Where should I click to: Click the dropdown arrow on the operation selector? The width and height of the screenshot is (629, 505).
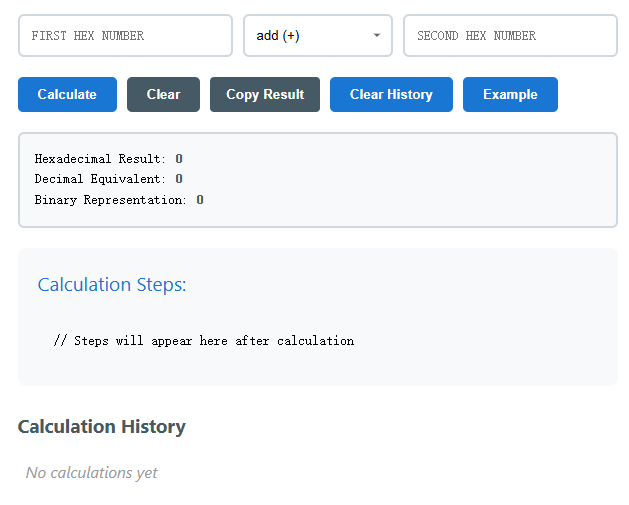(376, 36)
